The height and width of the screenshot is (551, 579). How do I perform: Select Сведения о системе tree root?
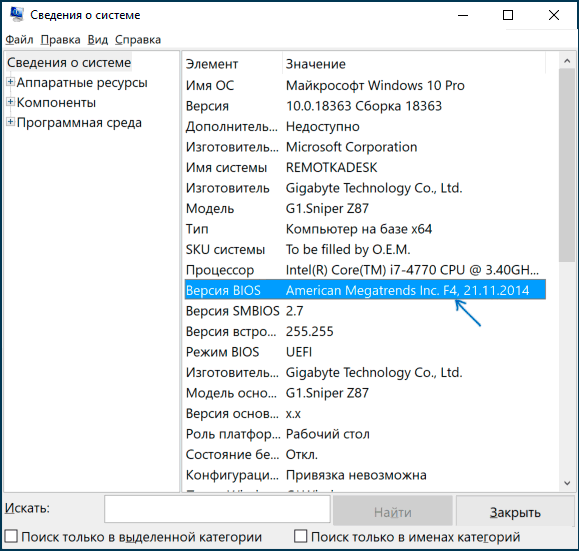tap(69, 62)
